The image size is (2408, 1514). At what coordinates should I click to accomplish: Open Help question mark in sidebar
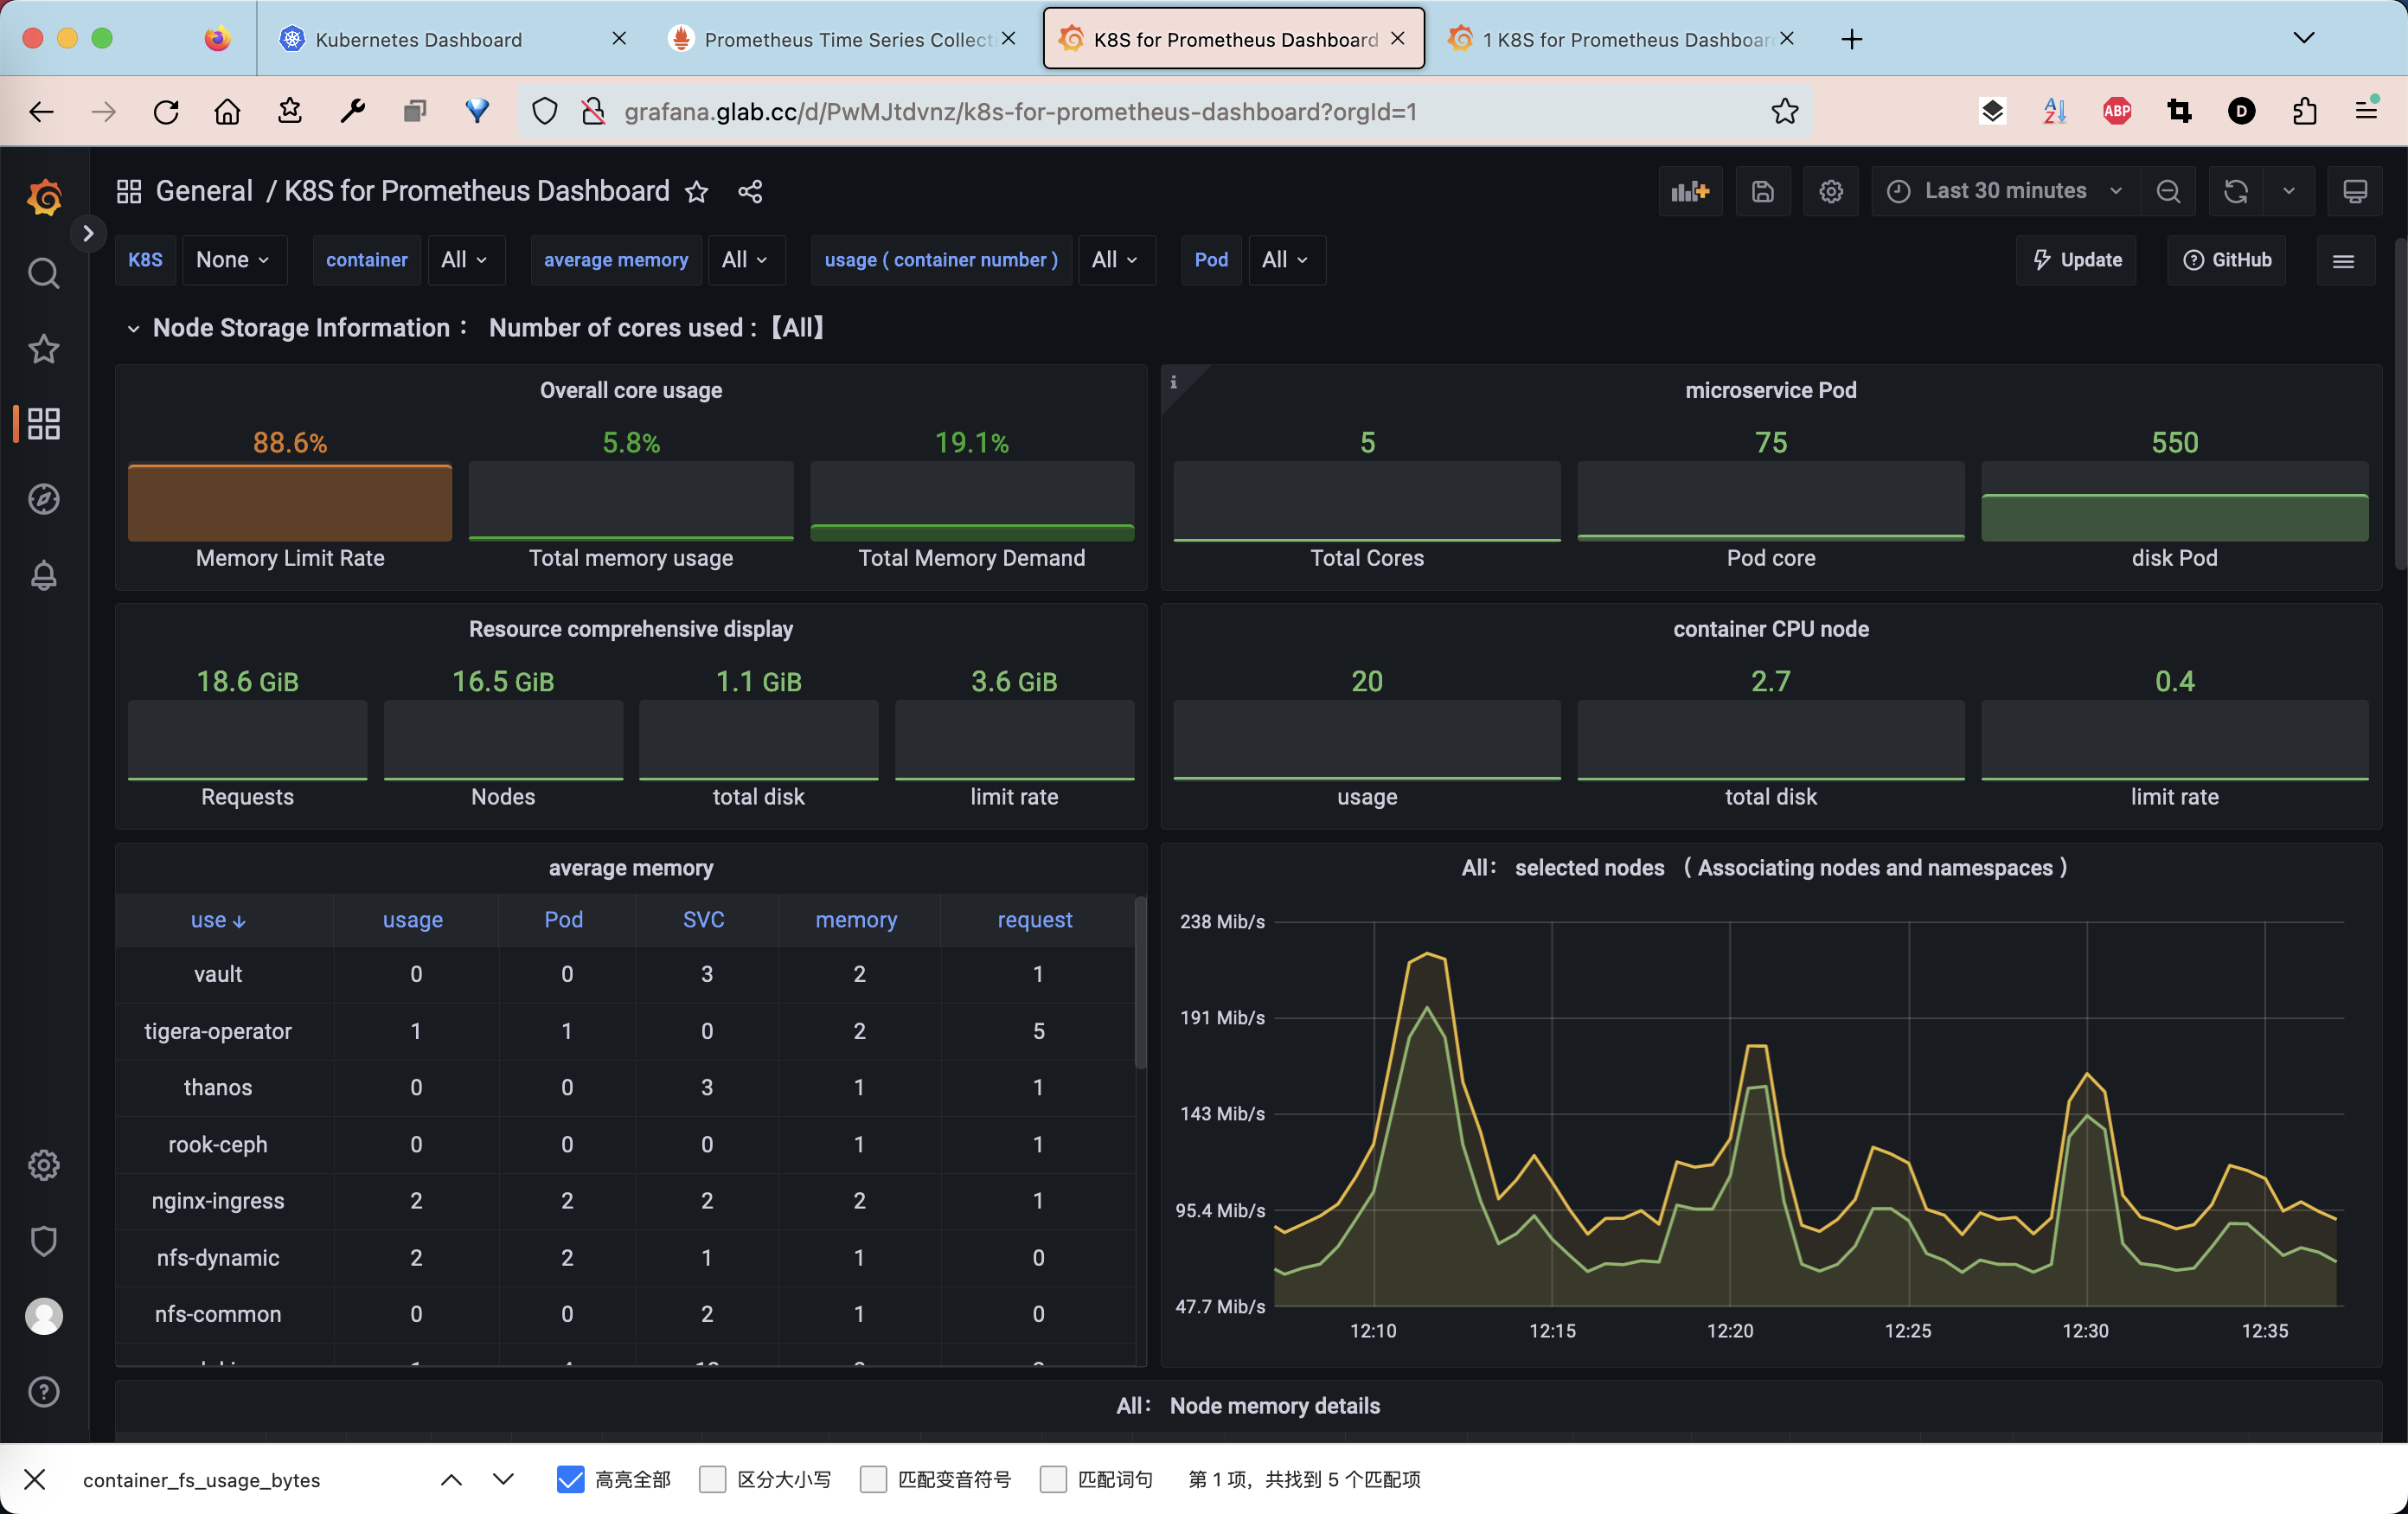[x=44, y=1391]
